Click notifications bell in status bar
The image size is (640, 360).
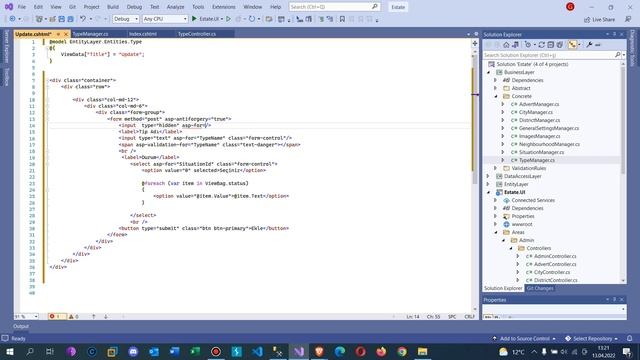coord(629,338)
